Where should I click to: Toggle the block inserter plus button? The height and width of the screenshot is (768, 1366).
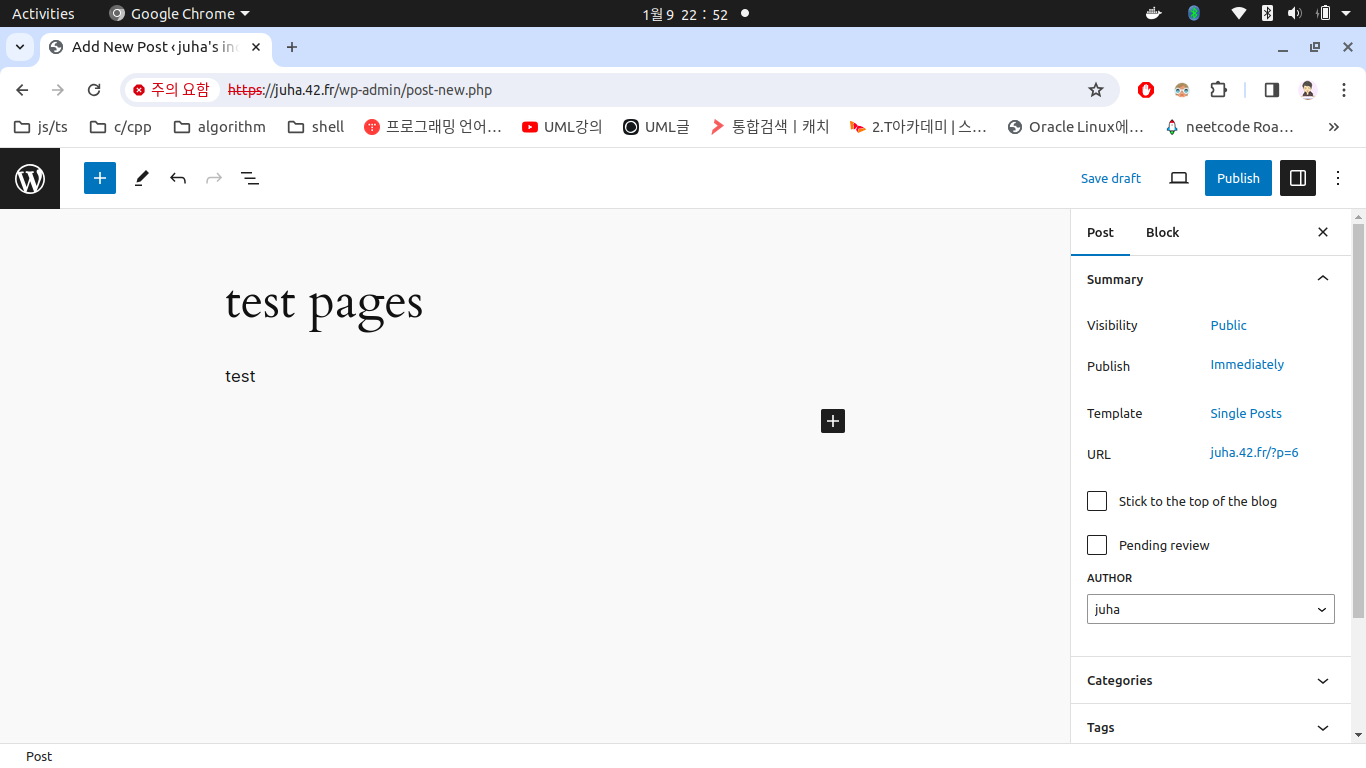click(x=100, y=178)
